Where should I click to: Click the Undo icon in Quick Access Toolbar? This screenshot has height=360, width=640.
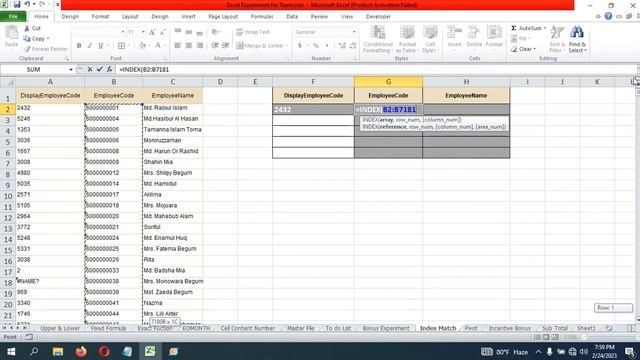(27, 4)
